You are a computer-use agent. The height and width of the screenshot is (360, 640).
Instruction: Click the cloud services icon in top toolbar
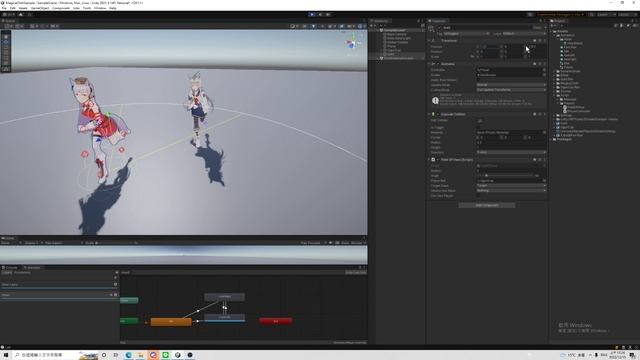click(21, 14)
